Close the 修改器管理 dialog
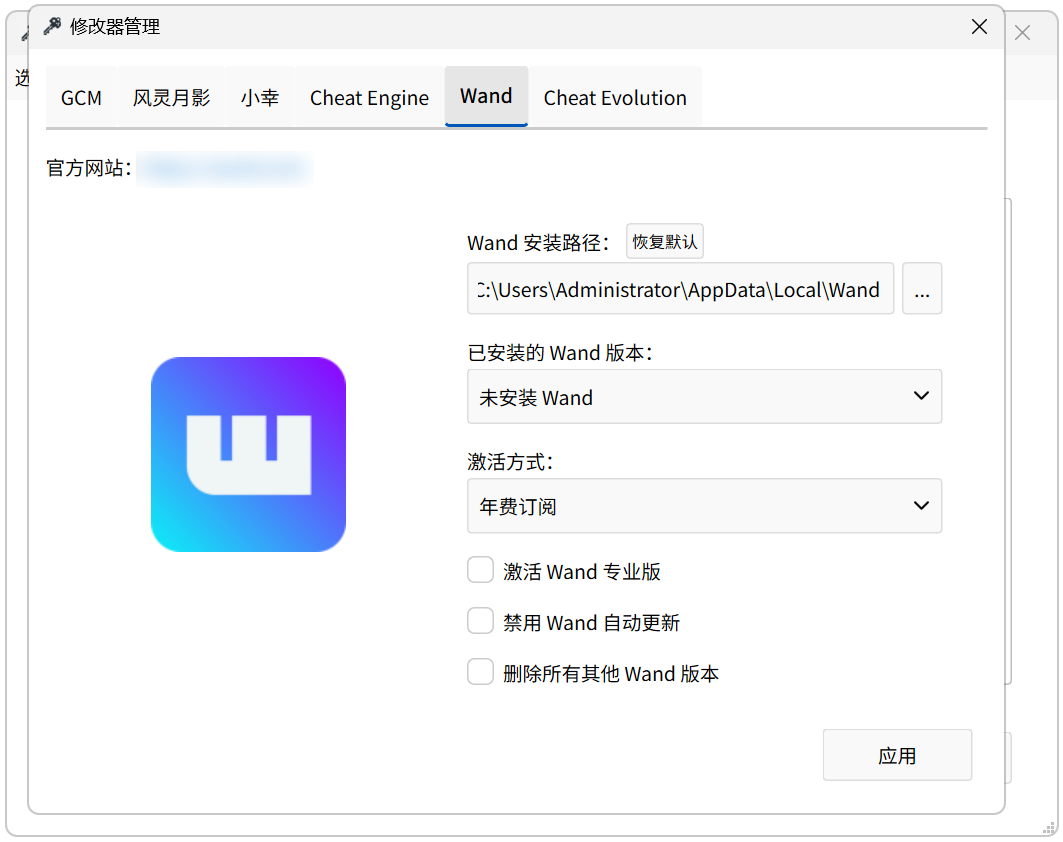 (979, 26)
